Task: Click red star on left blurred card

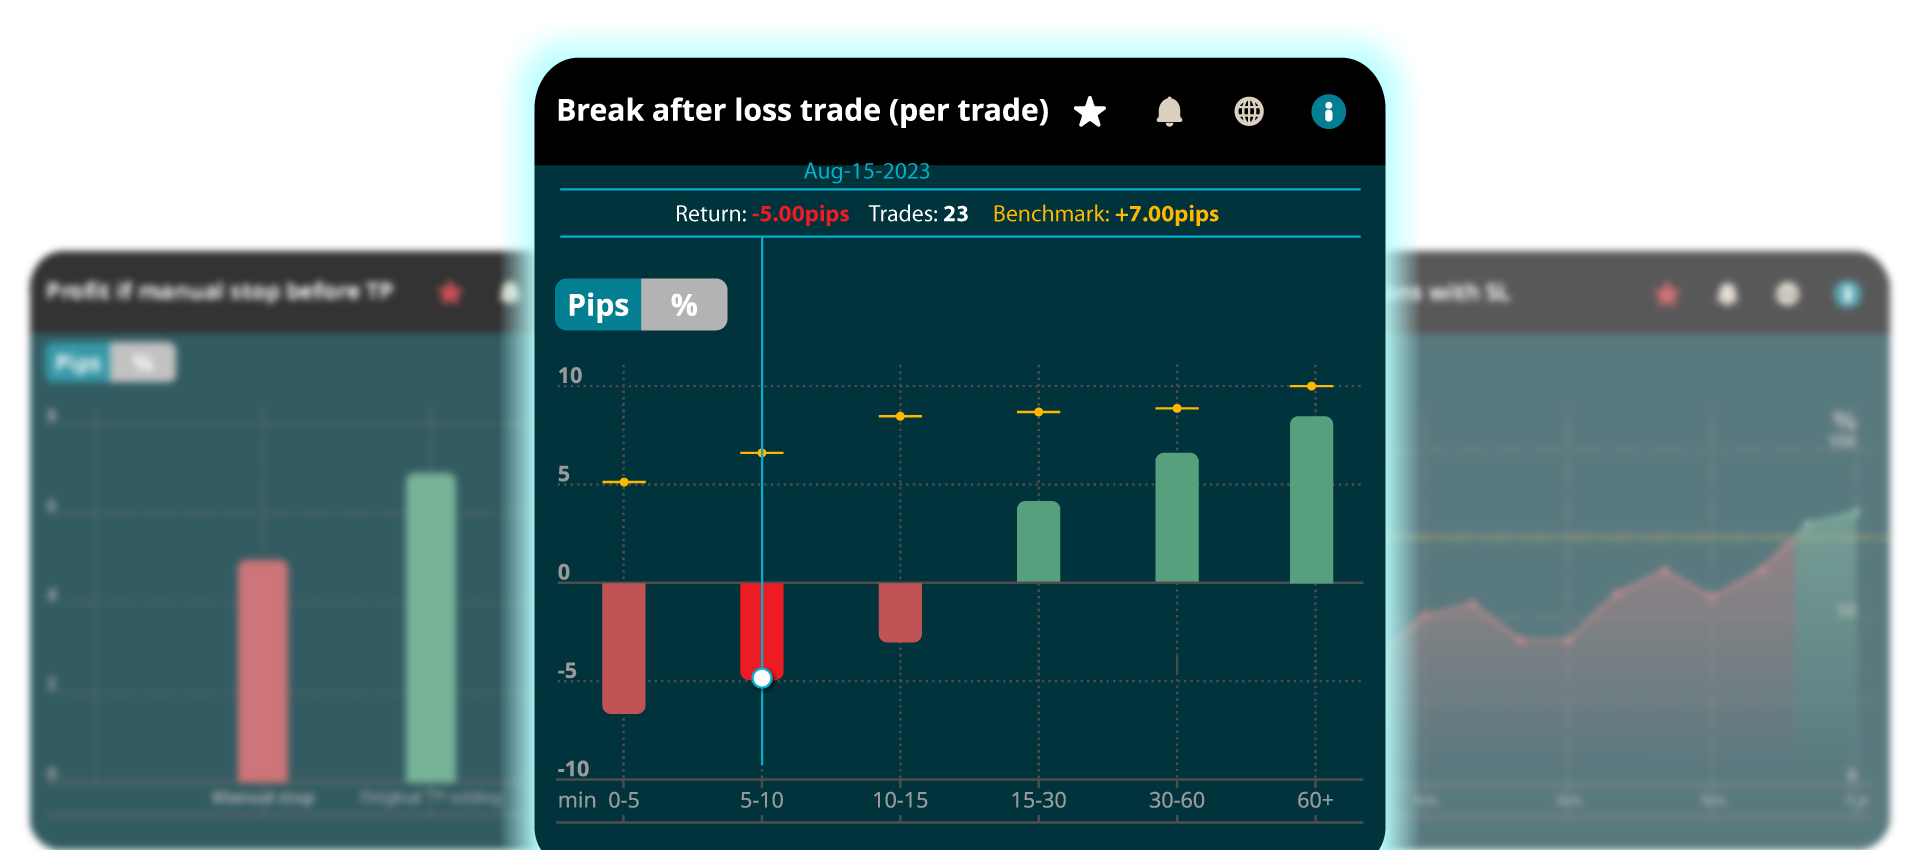Action: pyautogui.click(x=450, y=293)
